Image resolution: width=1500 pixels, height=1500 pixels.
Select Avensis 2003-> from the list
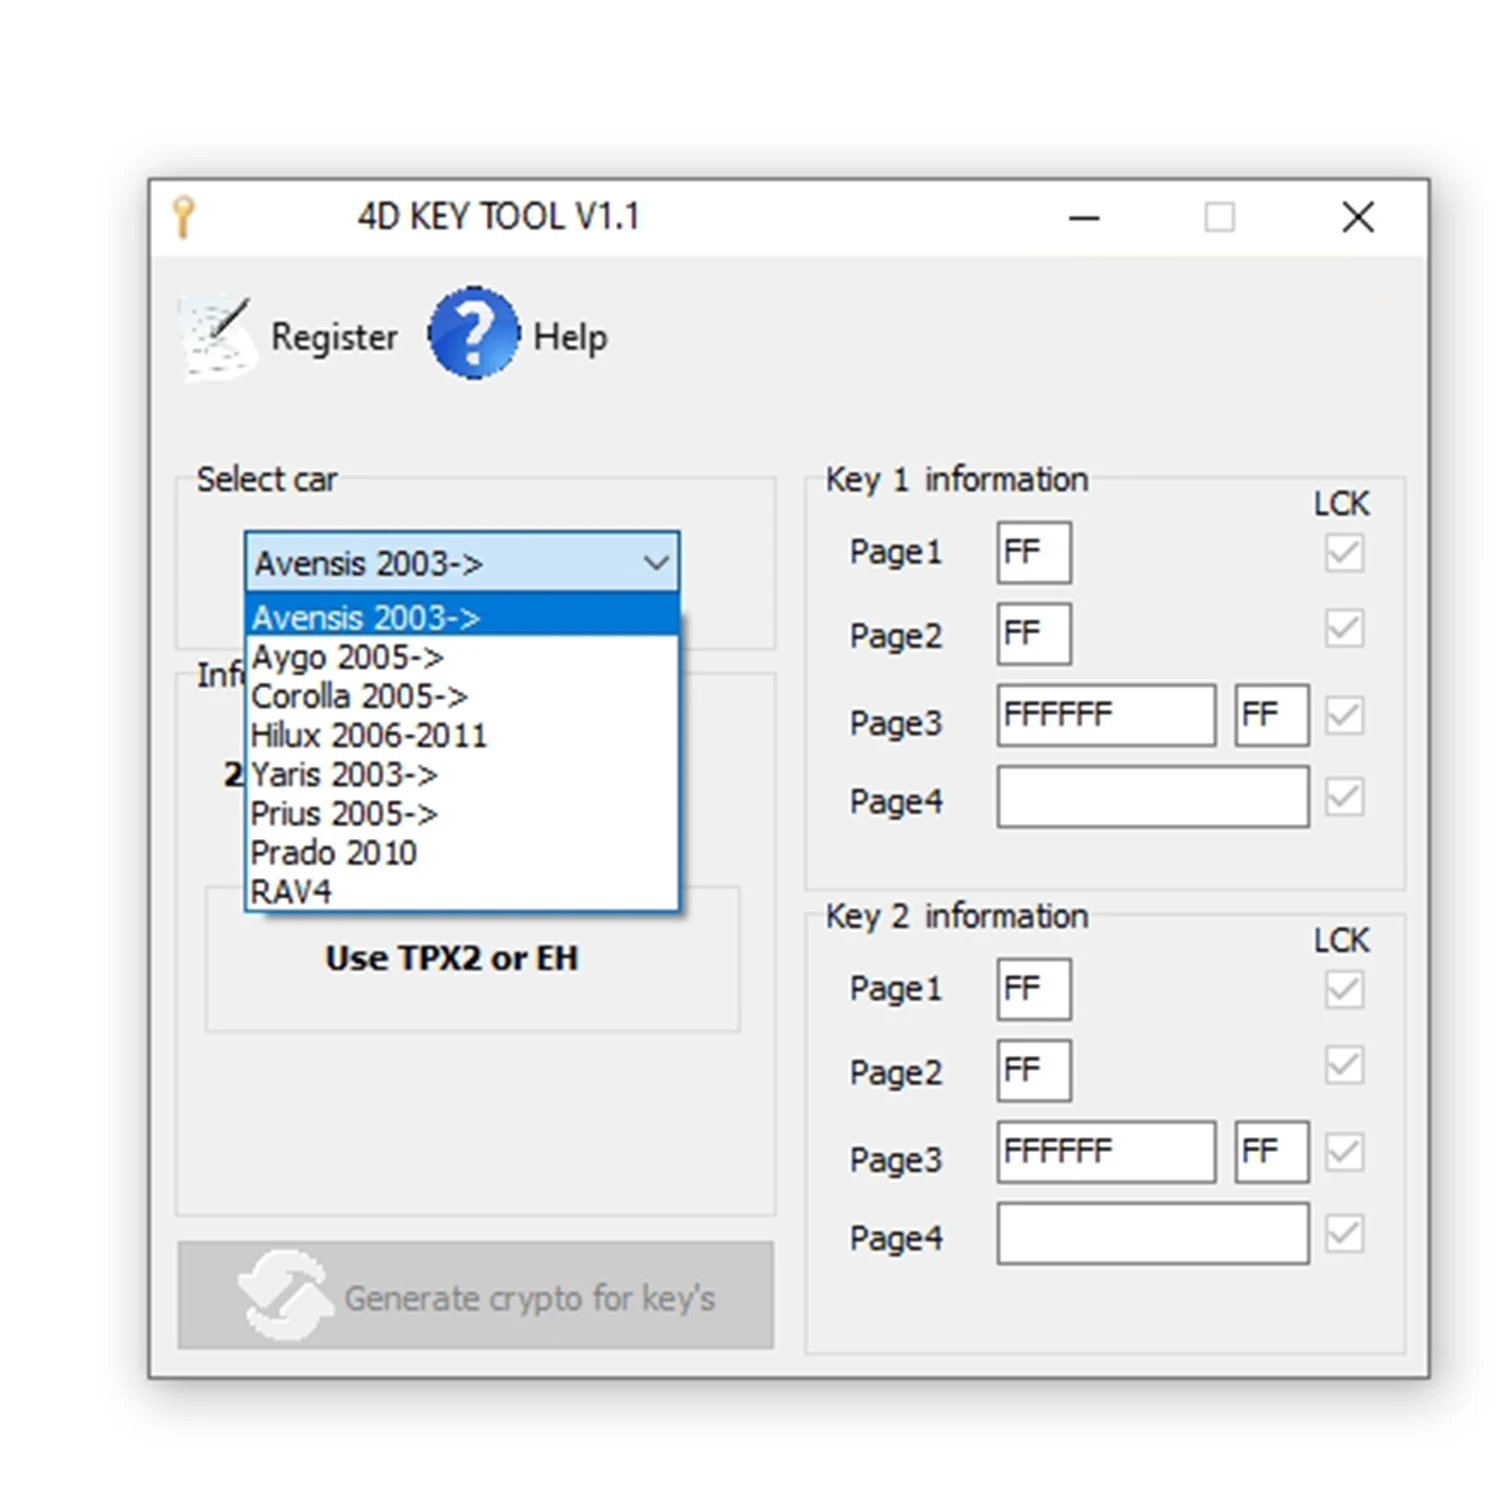pyautogui.click(x=462, y=617)
